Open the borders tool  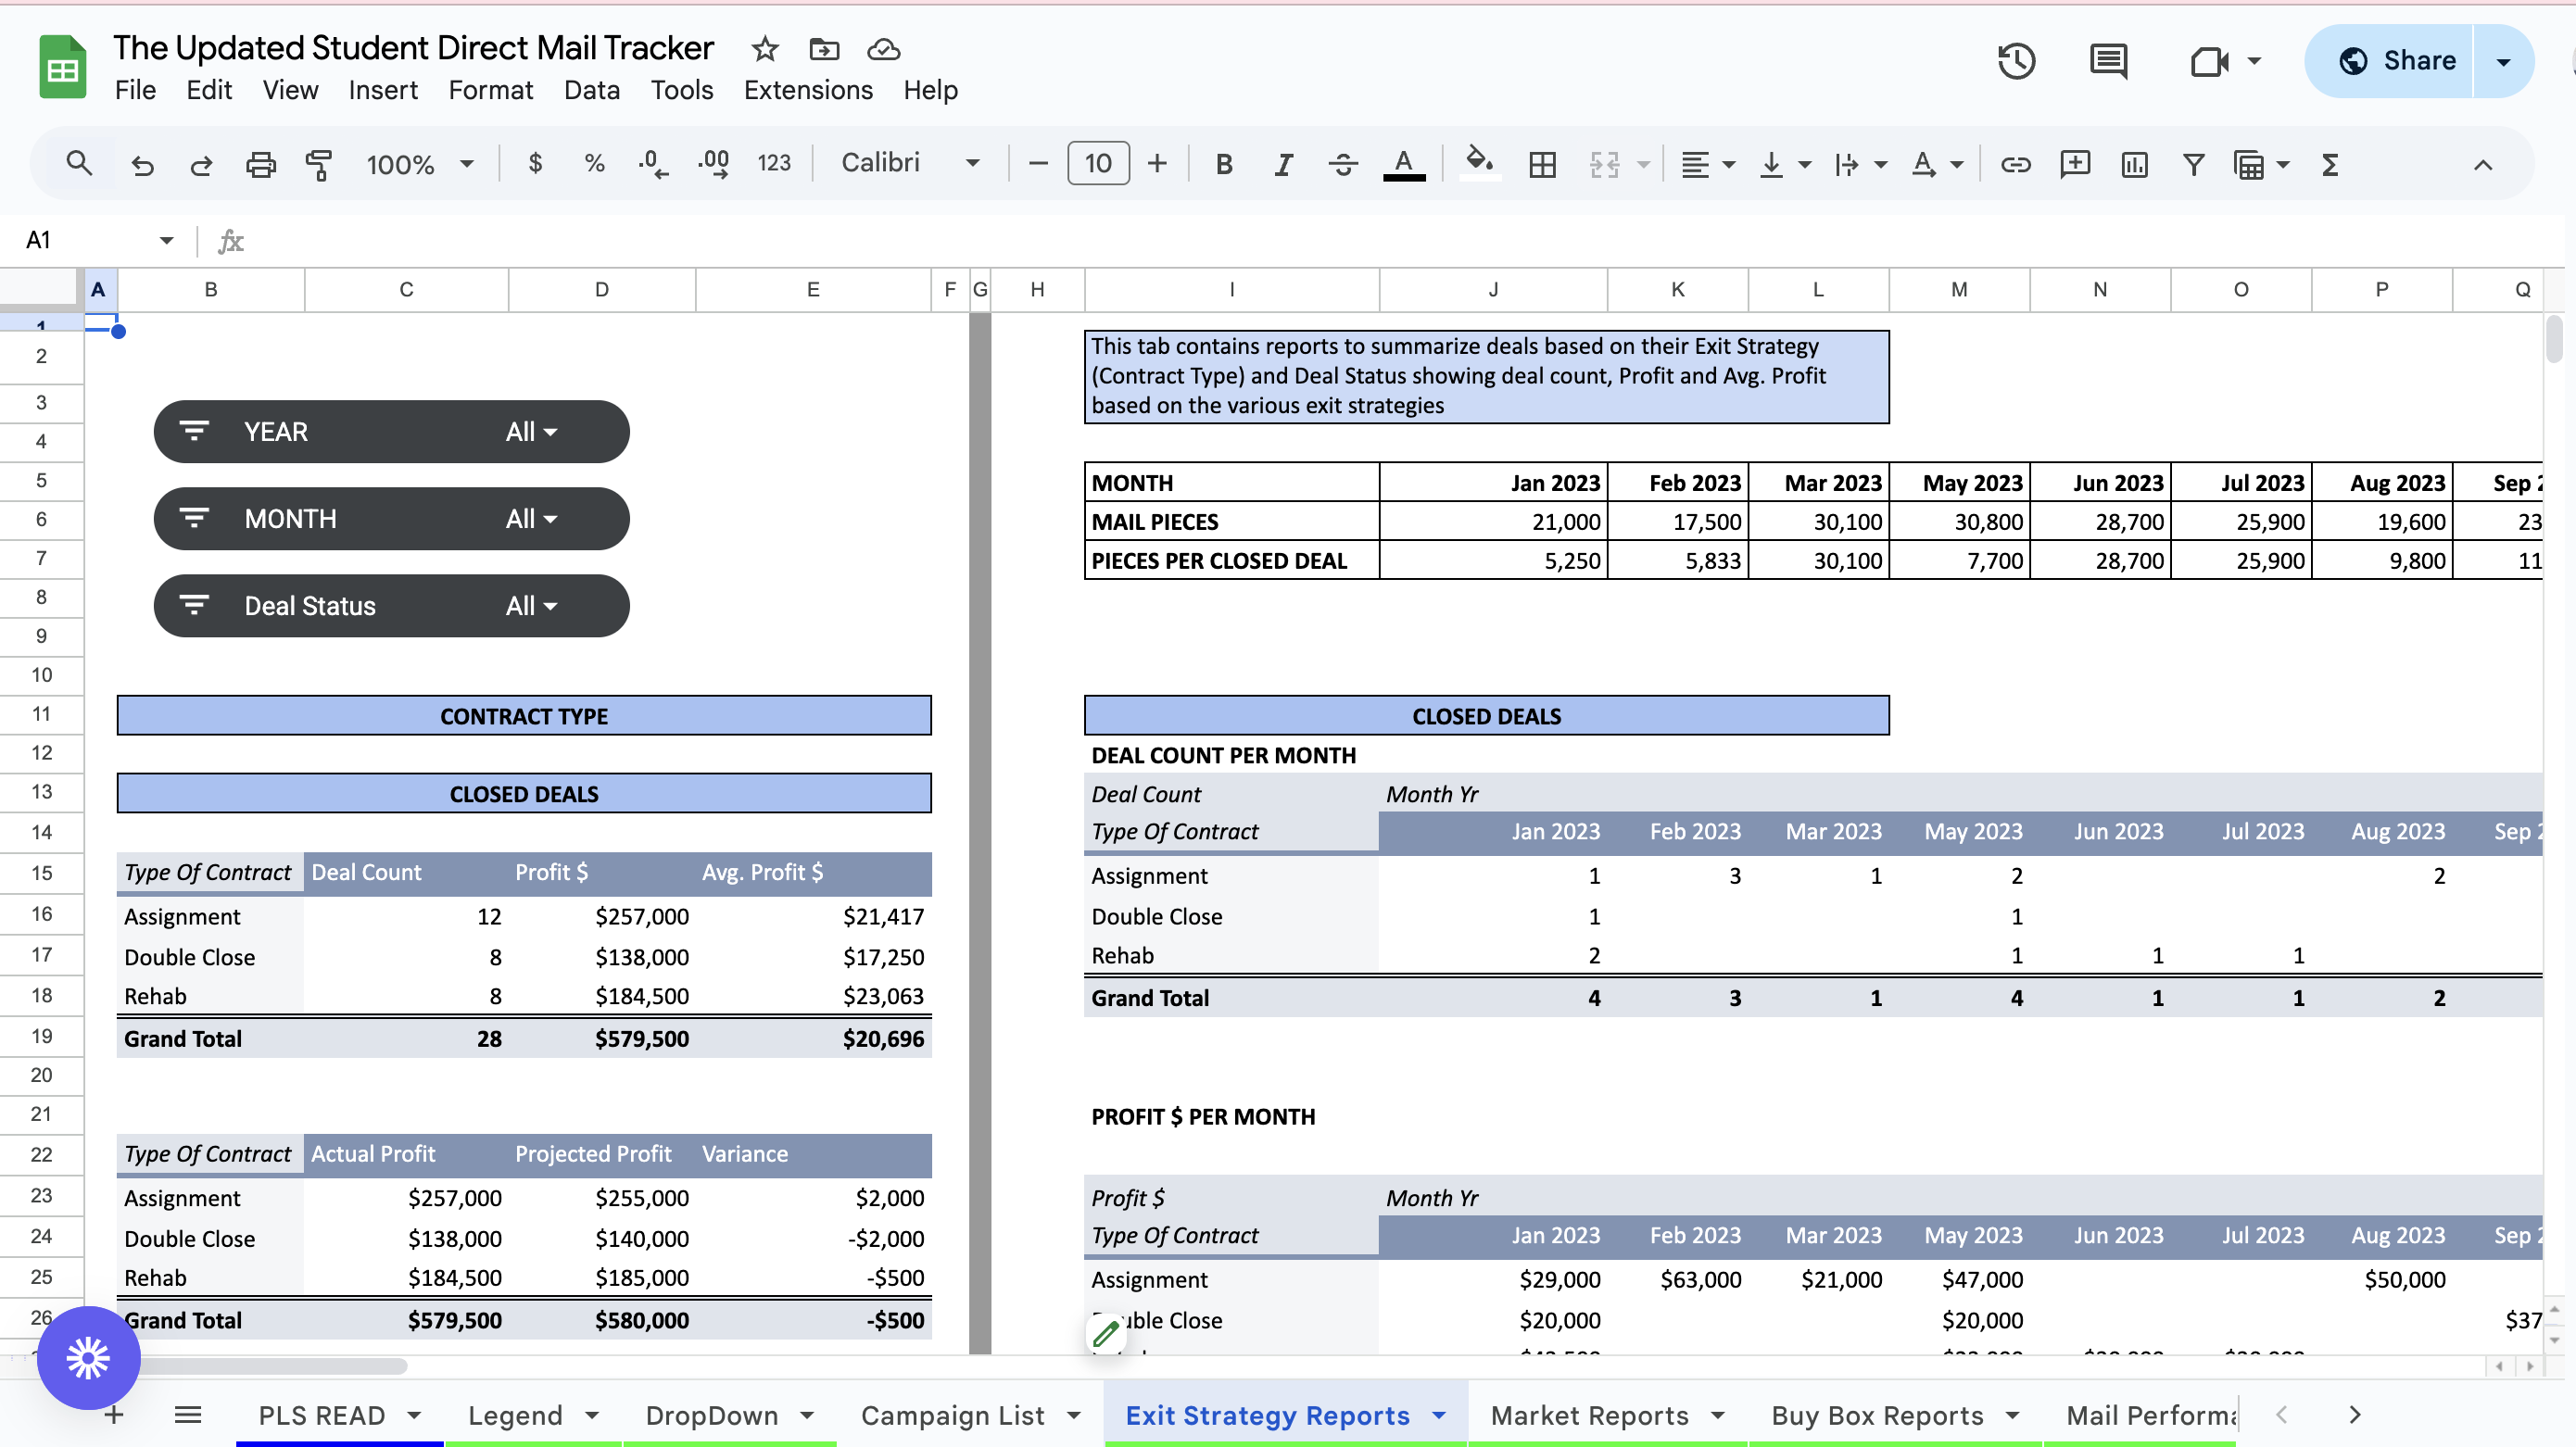pos(1542,164)
